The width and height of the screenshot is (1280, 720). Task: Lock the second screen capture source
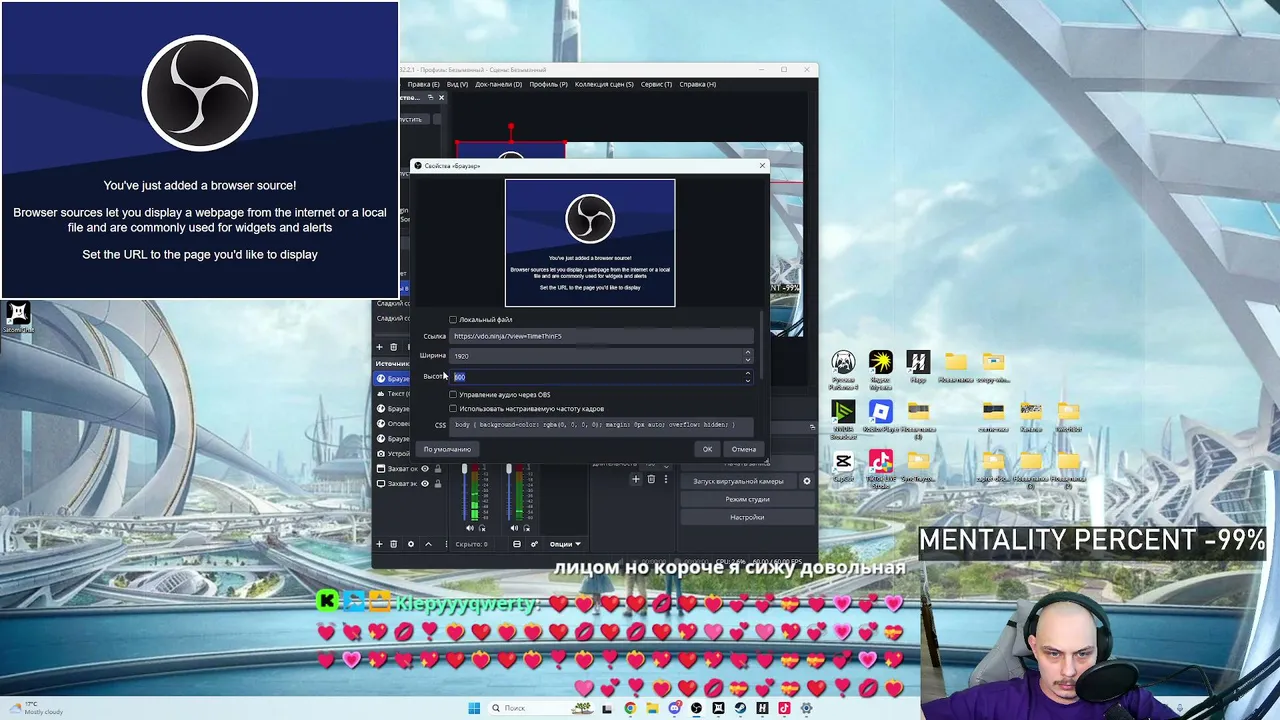[x=438, y=484]
